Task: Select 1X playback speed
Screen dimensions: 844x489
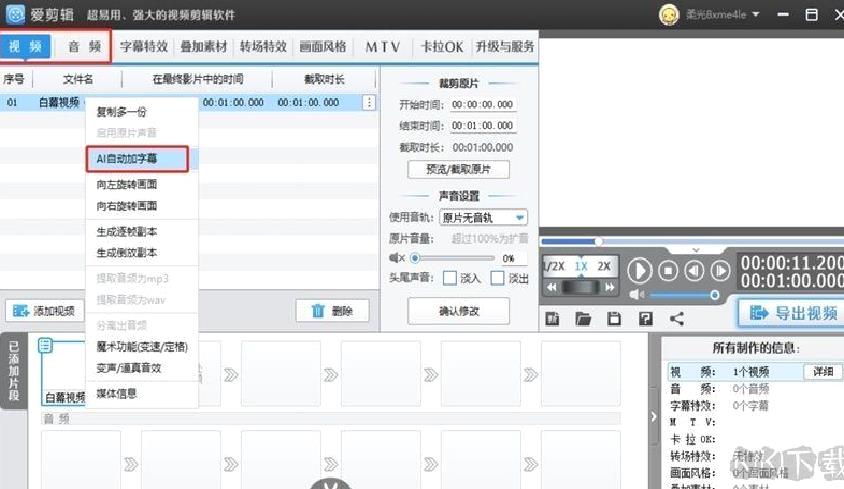Action: click(581, 266)
